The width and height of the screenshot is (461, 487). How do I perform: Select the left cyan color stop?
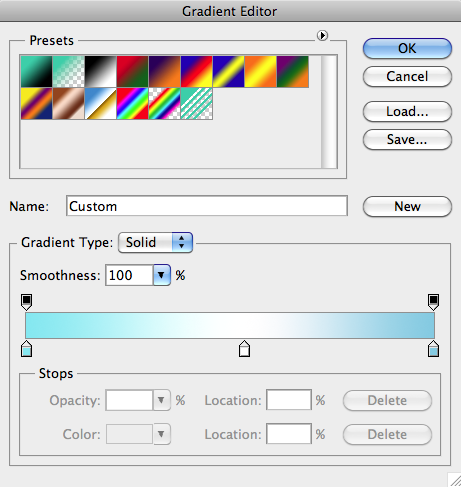click(27, 349)
